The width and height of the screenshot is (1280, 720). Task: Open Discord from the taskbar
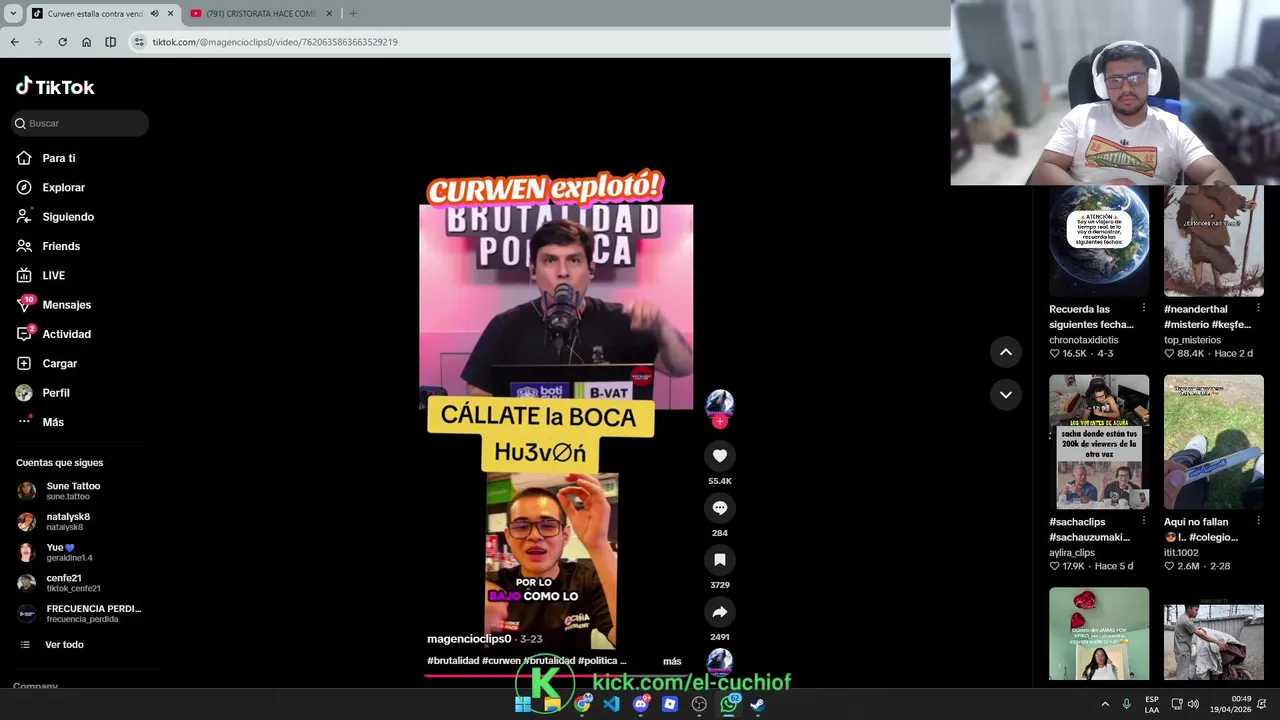[641, 704]
